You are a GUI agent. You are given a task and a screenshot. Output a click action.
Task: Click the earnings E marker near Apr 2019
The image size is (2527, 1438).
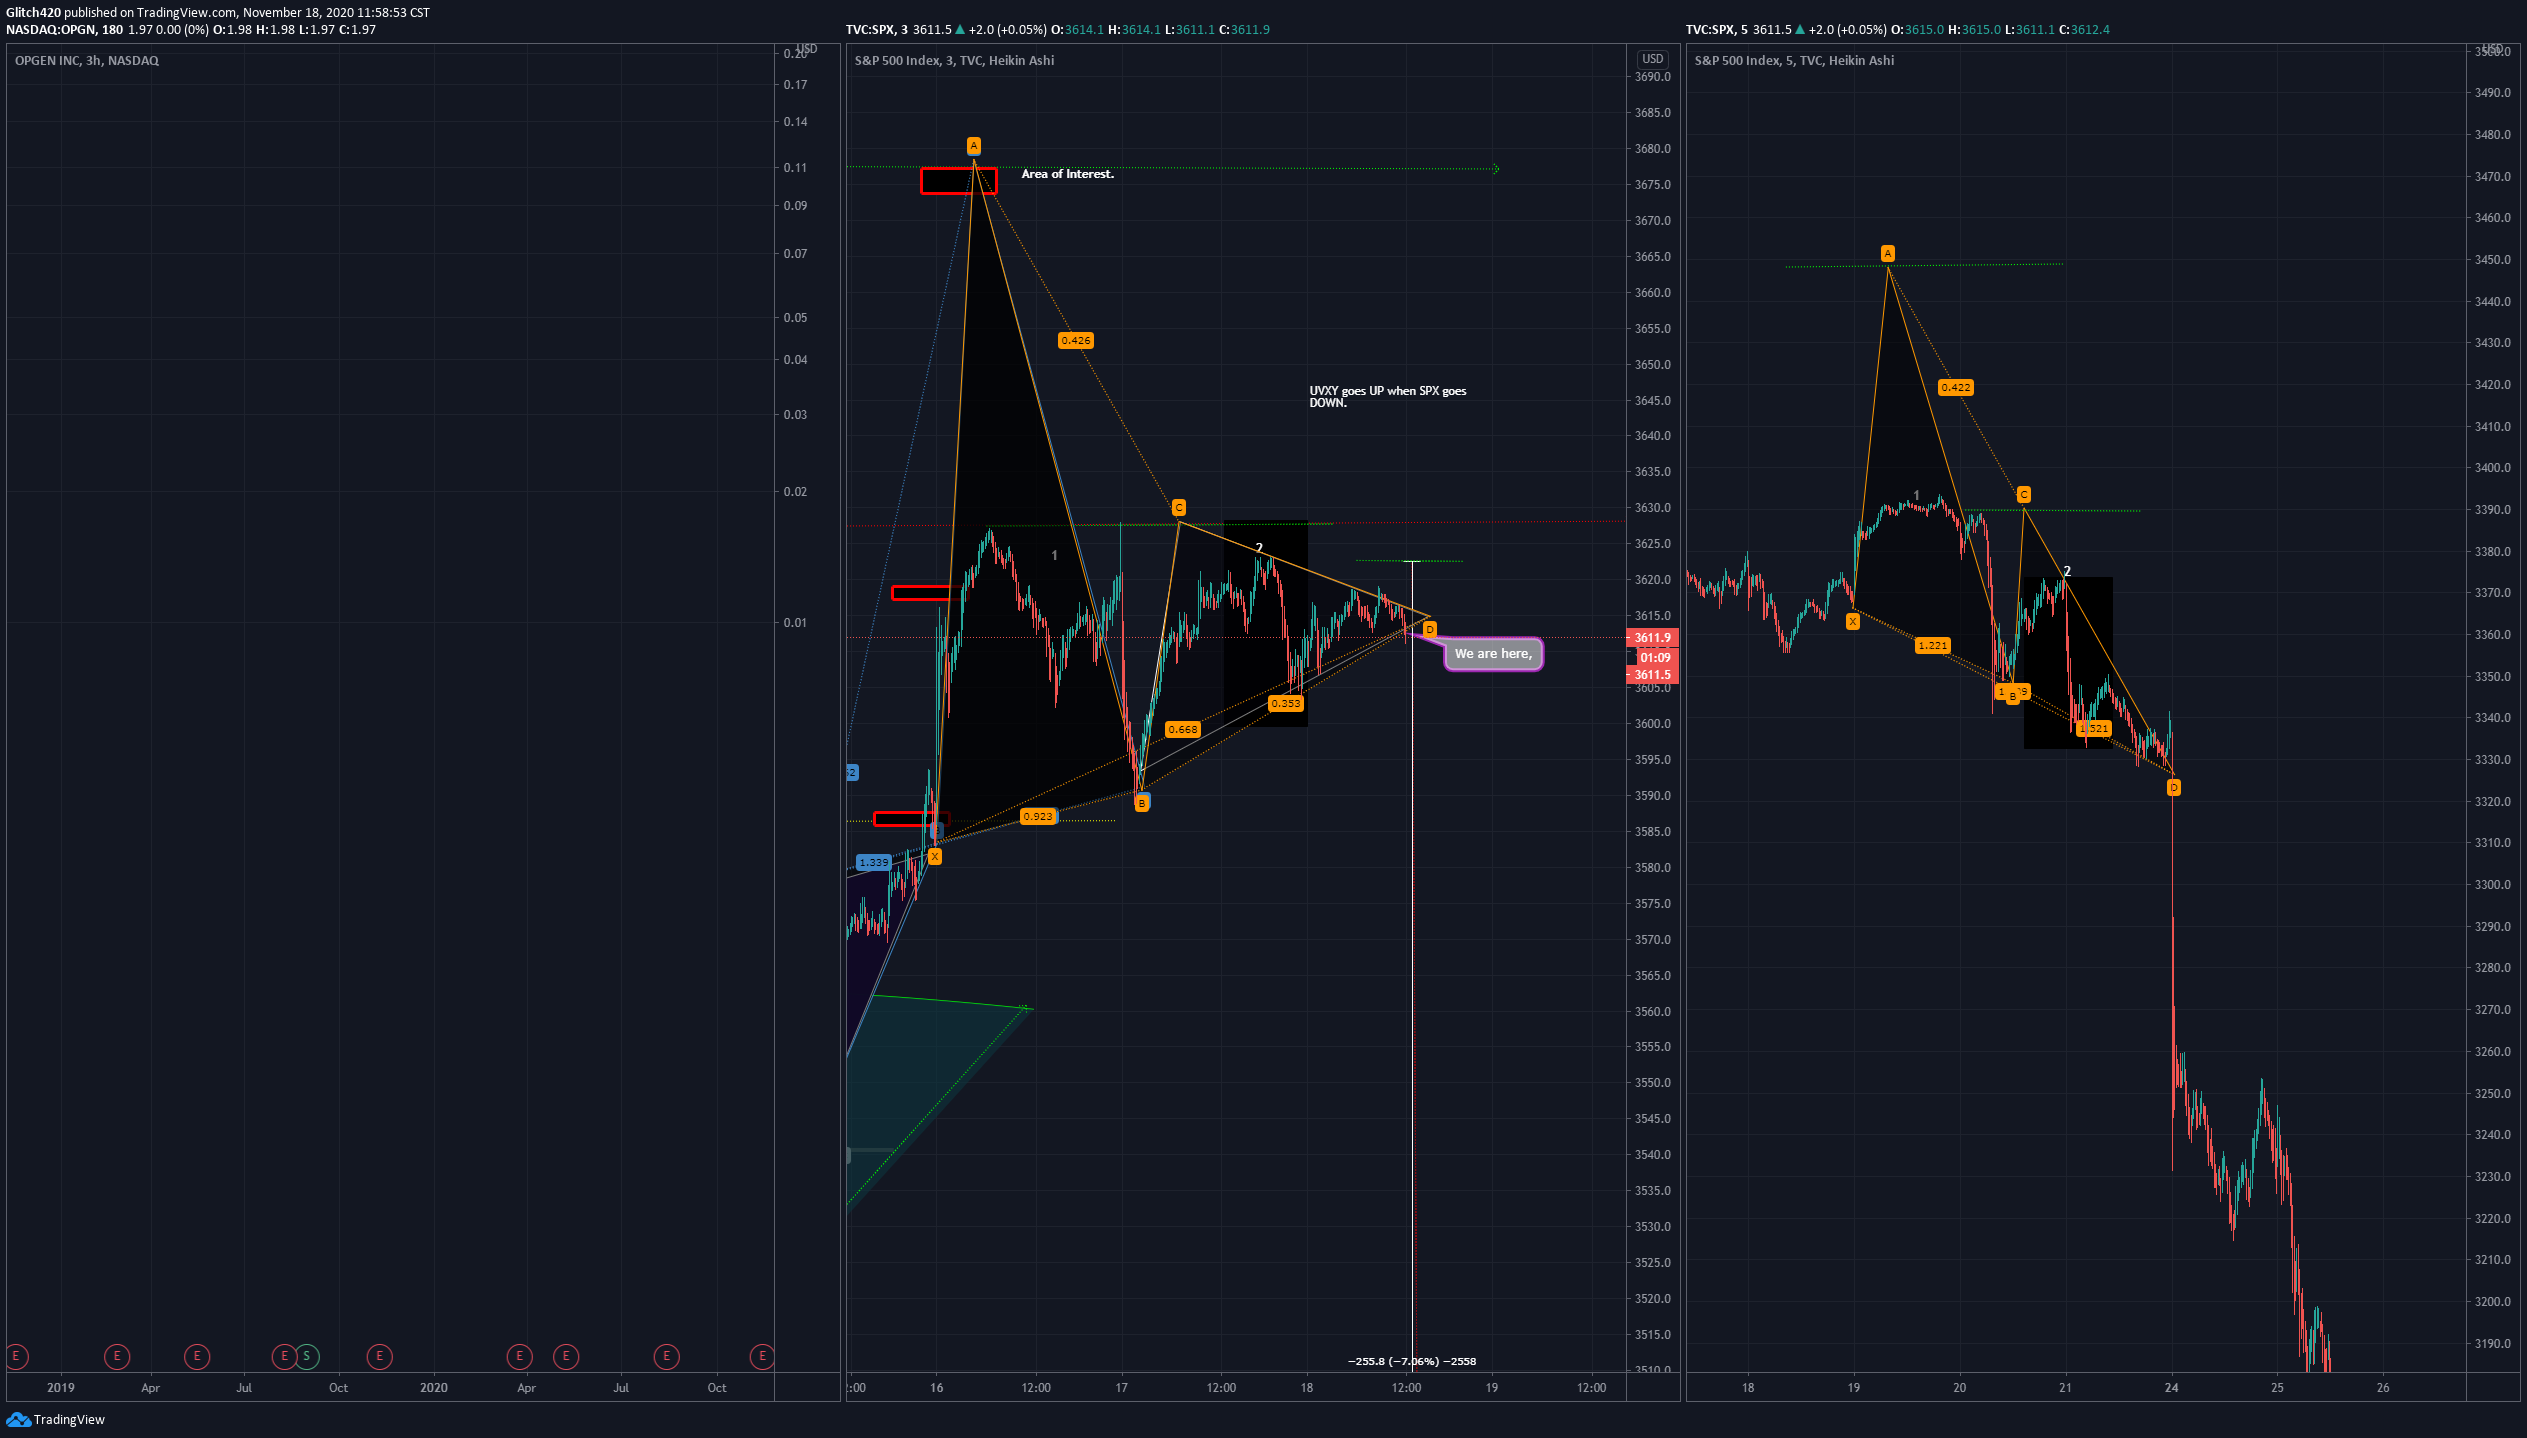click(117, 1356)
